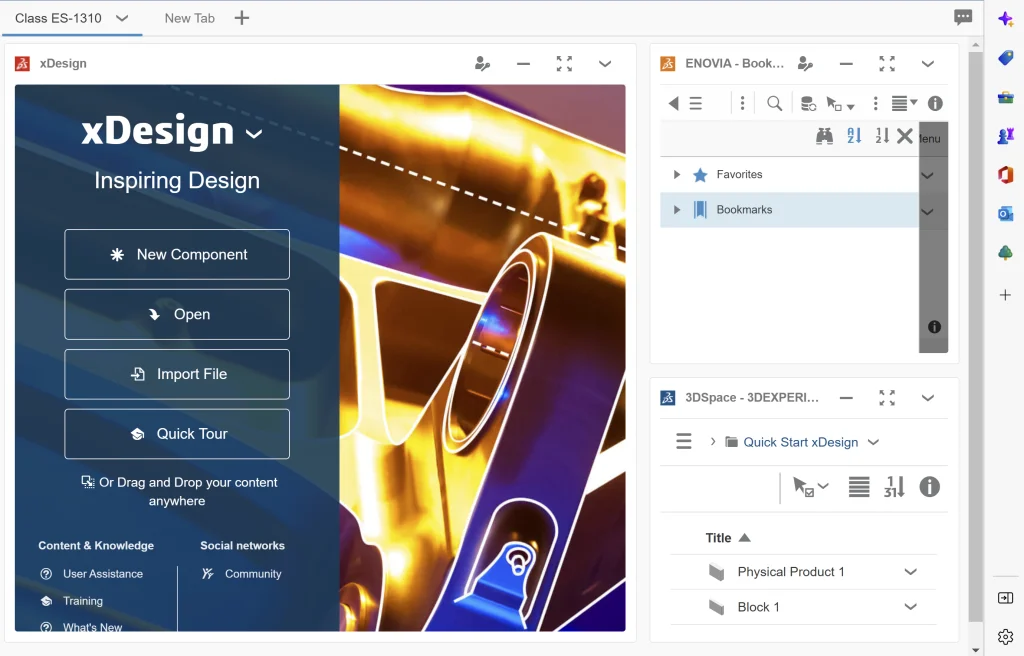Star the Favorites entry in the tree
The width and height of the screenshot is (1024, 656).
(700, 174)
